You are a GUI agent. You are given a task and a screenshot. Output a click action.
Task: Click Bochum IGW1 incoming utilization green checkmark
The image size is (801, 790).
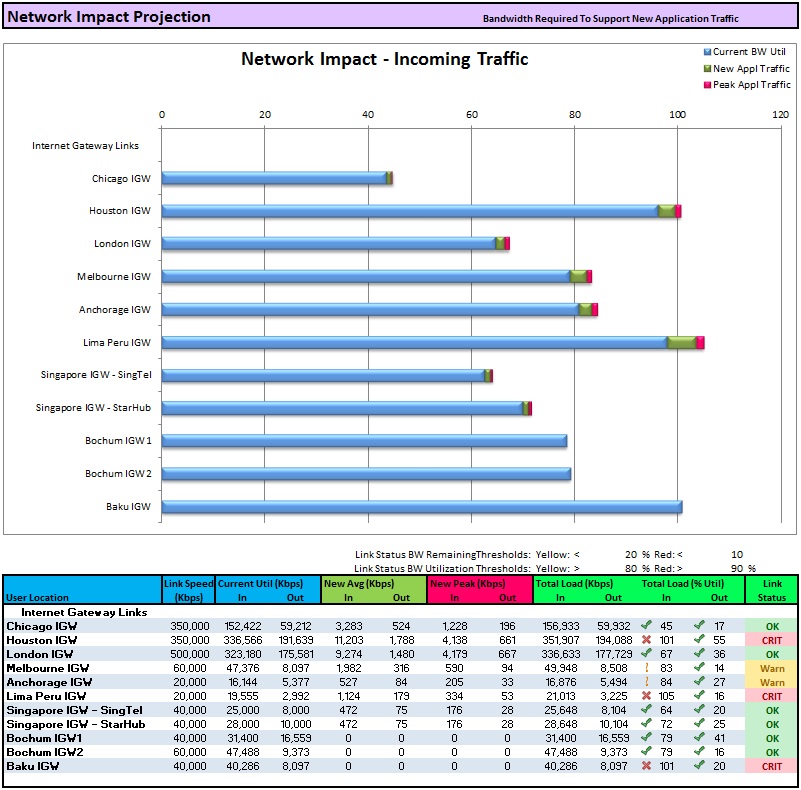[646, 738]
